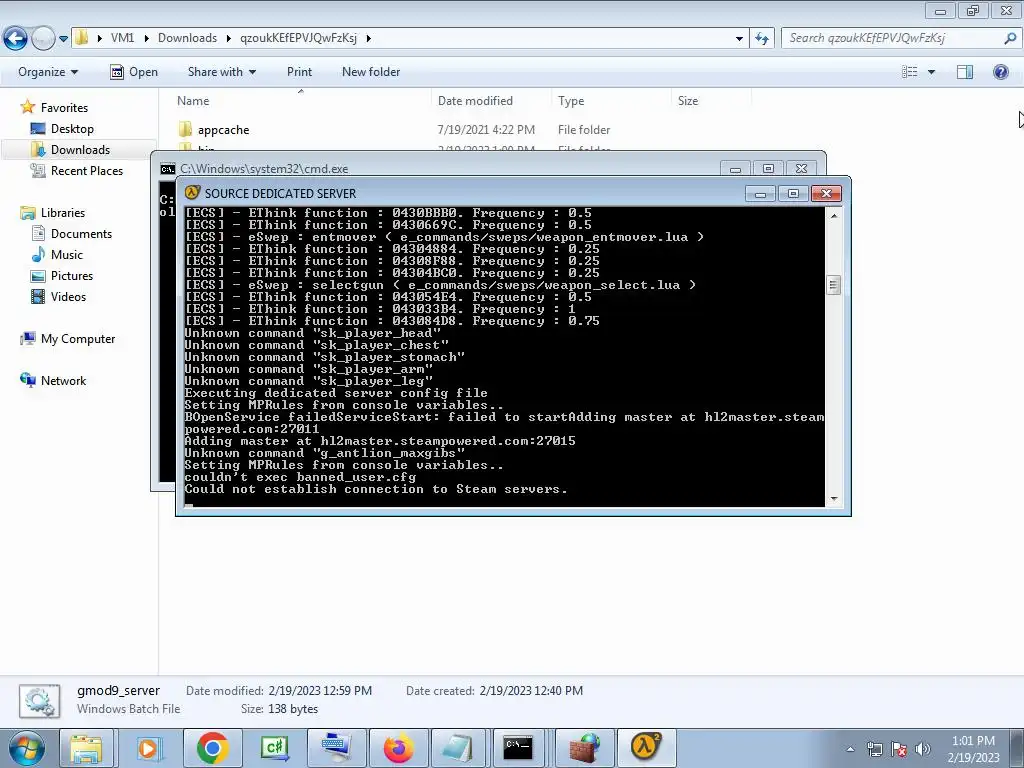
Task: Open the Share with menu
Action: pyautogui.click(x=221, y=72)
